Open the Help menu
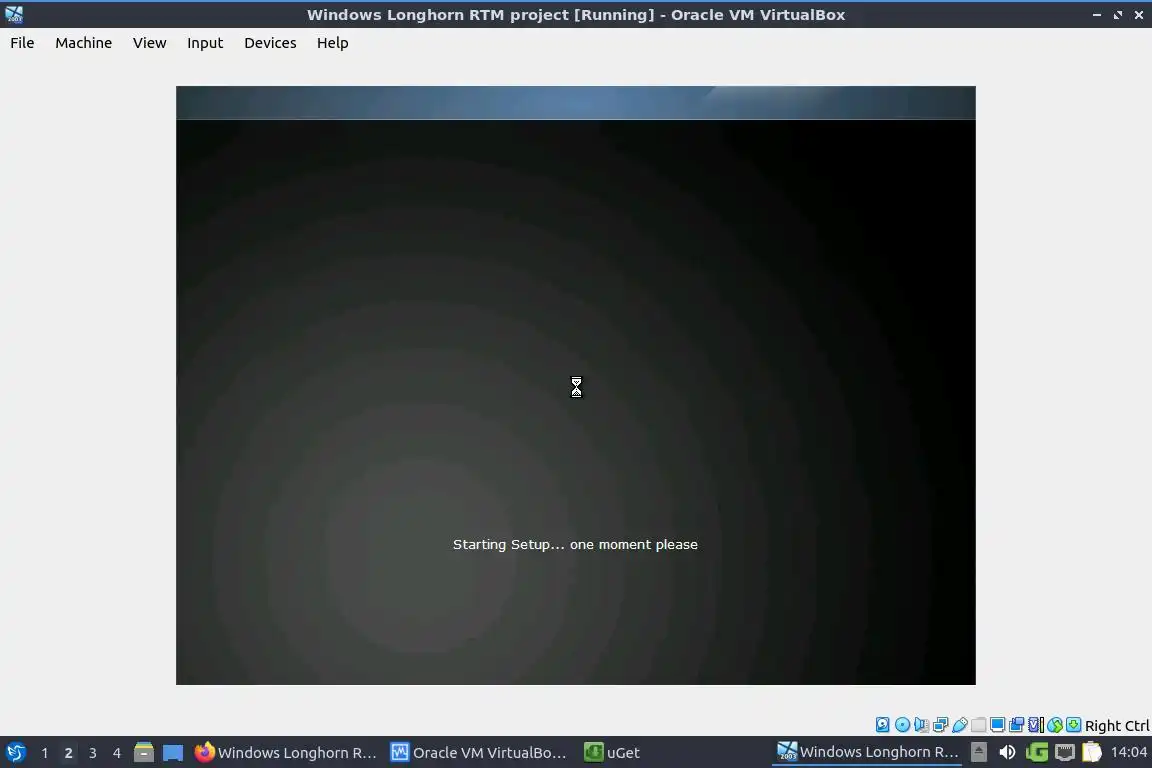This screenshot has height=768, width=1152. point(333,43)
